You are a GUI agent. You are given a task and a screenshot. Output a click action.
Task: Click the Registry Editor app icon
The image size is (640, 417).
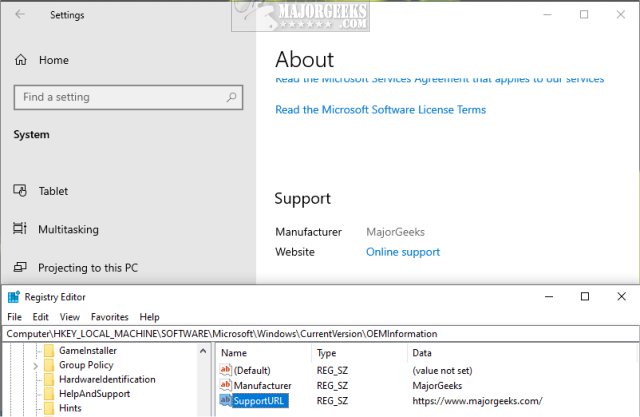[x=13, y=297]
